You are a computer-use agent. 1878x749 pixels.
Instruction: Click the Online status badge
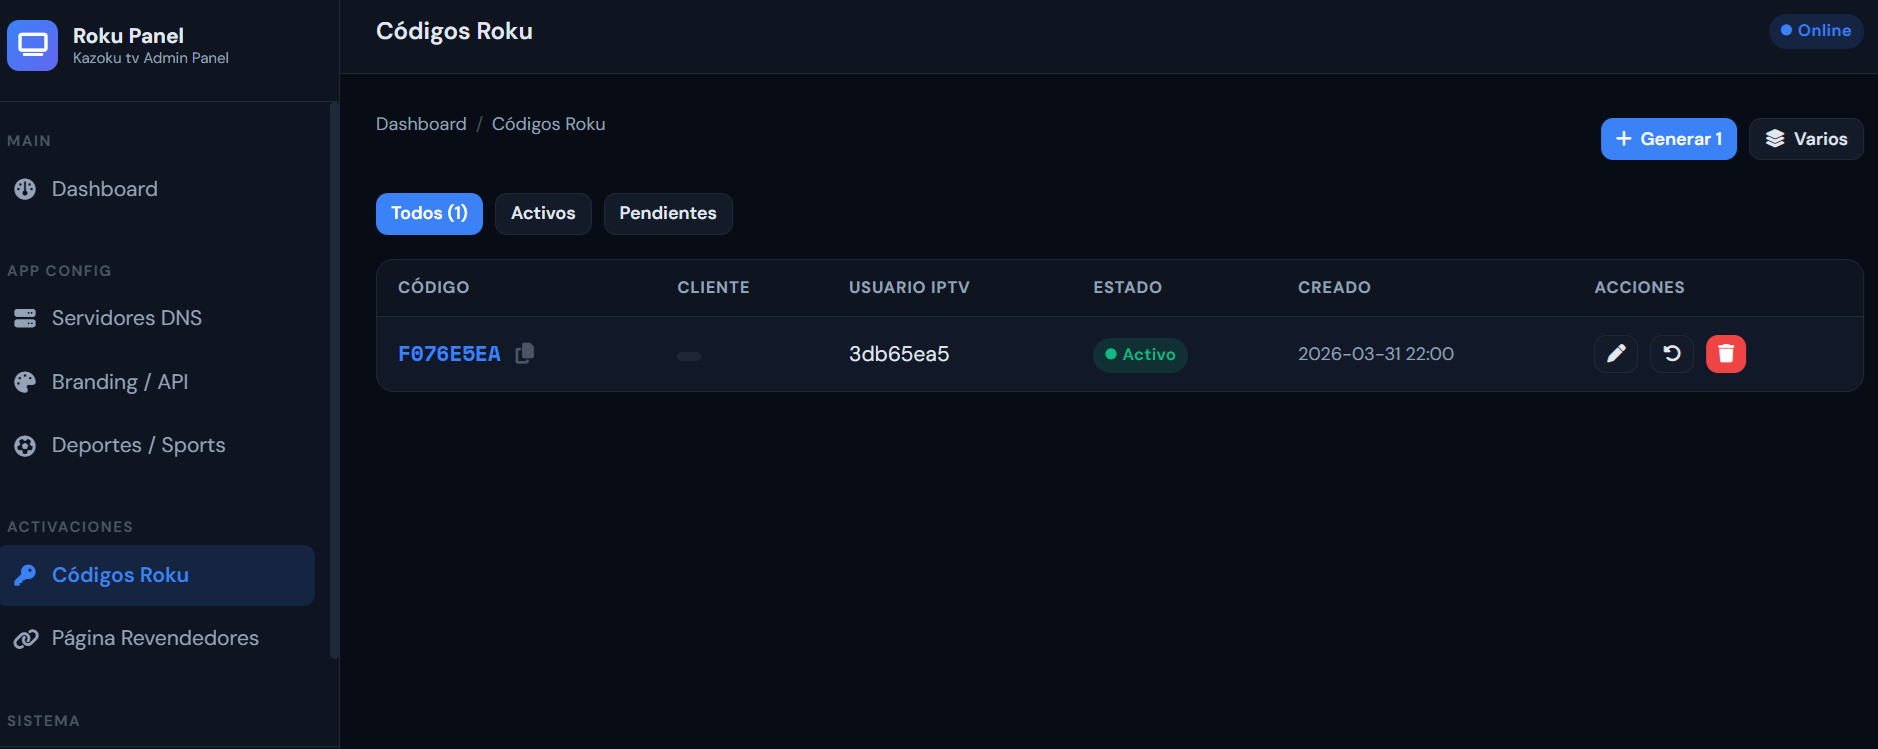tap(1815, 31)
